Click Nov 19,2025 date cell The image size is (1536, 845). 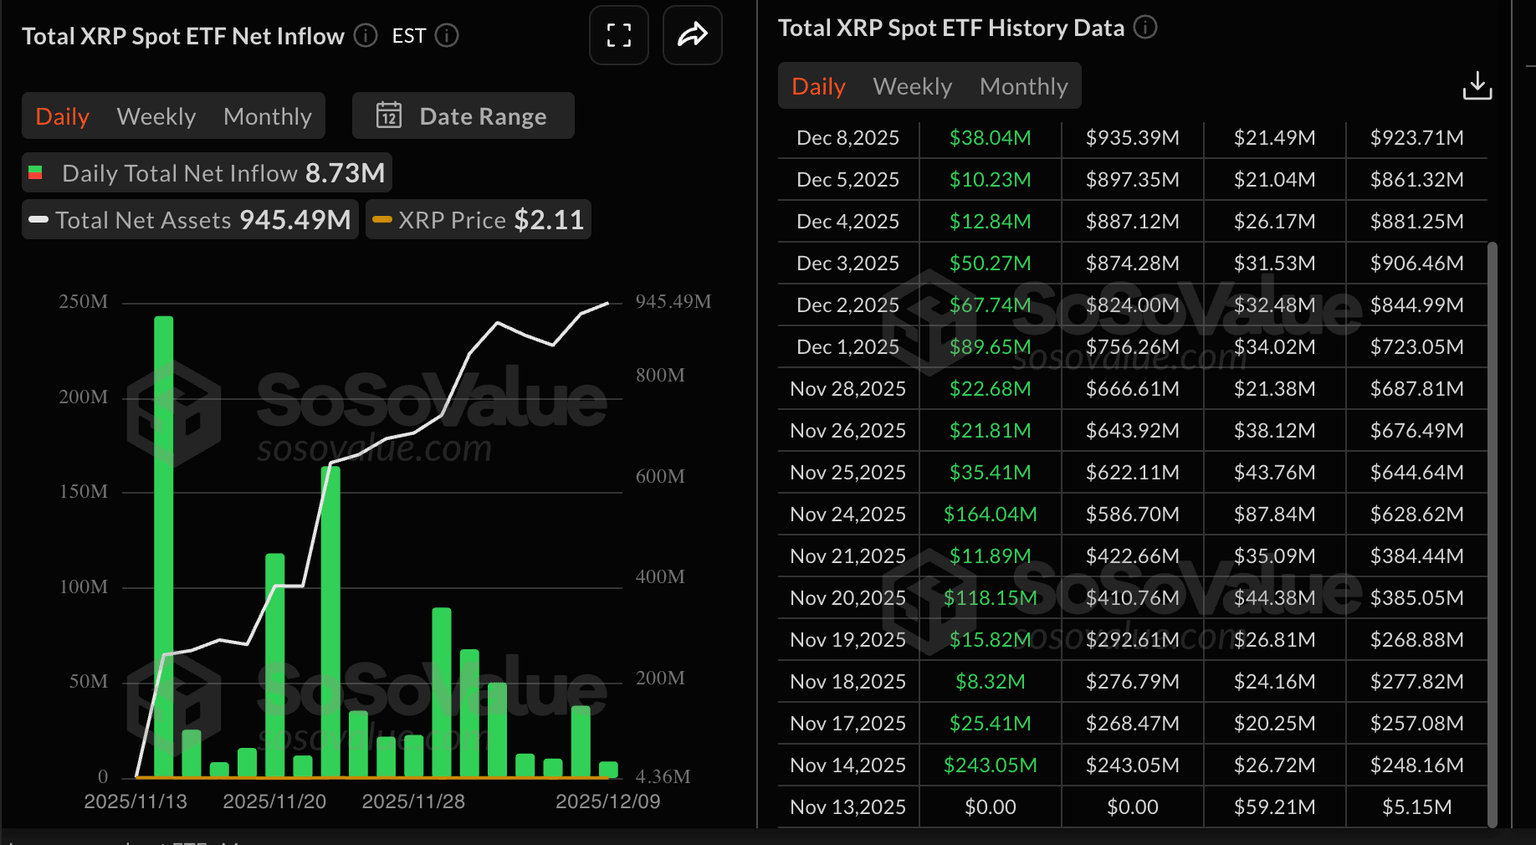[848, 640]
